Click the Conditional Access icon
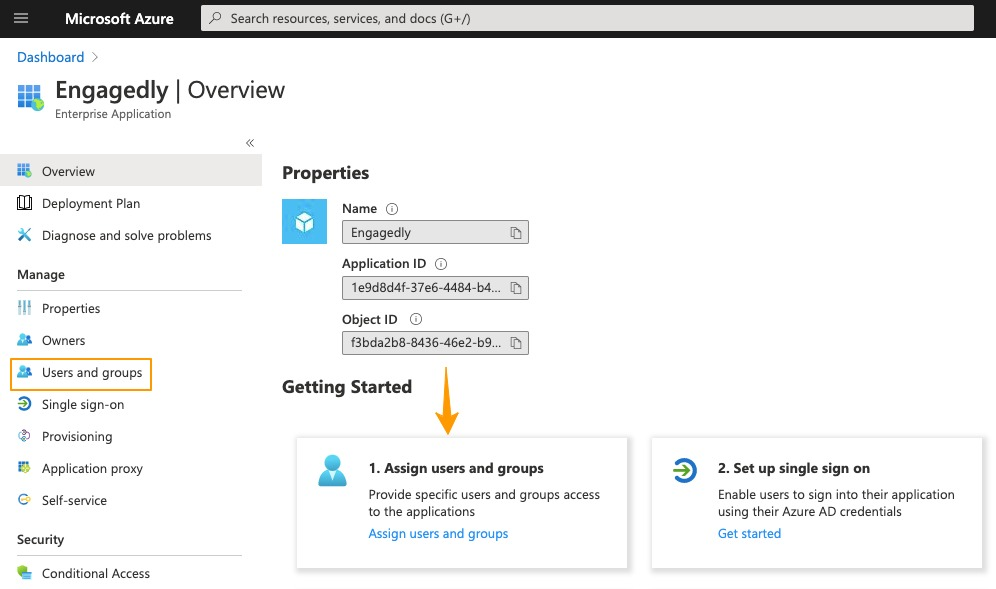This screenshot has width=996, height=589. click(x=24, y=572)
